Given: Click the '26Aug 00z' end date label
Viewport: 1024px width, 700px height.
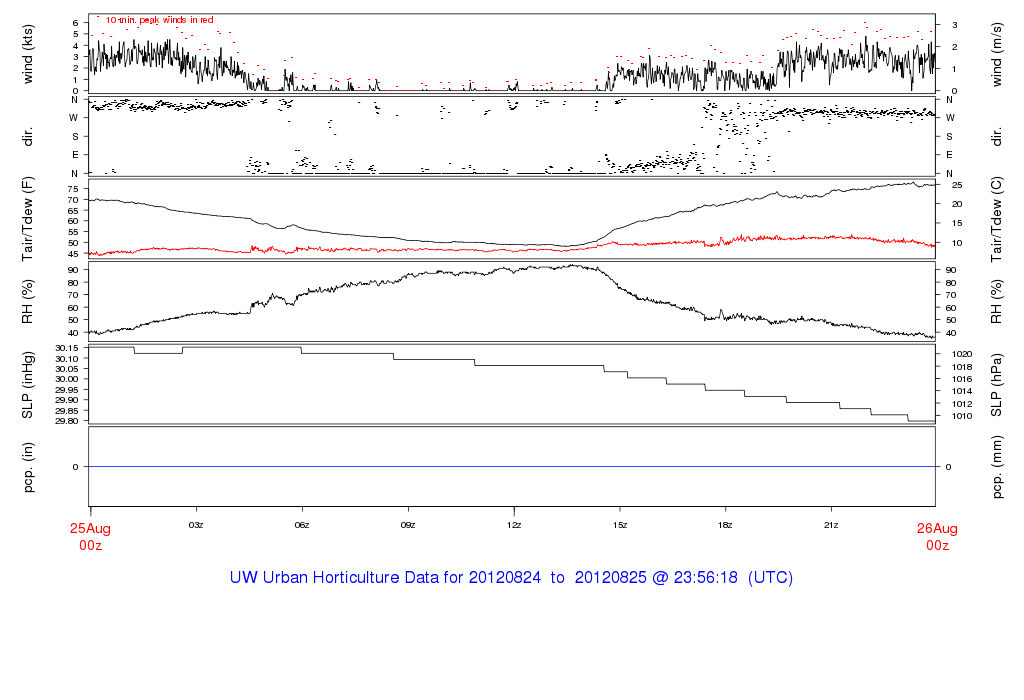Looking at the screenshot, I should pyautogui.click(x=937, y=537).
